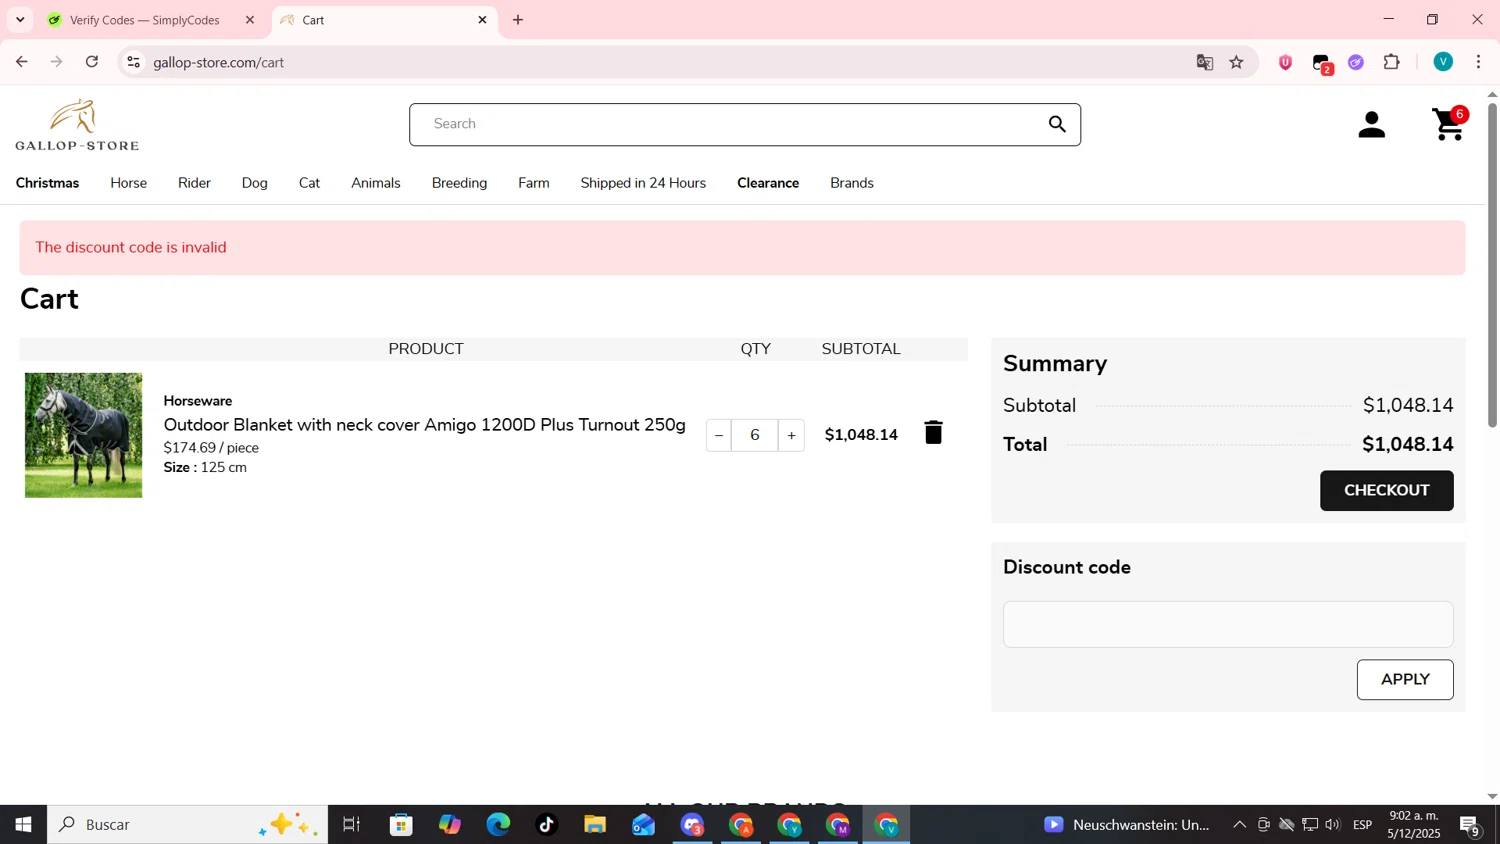Click the browser forward arrow
Screen dimensions: 1500x844
pos(57,62)
